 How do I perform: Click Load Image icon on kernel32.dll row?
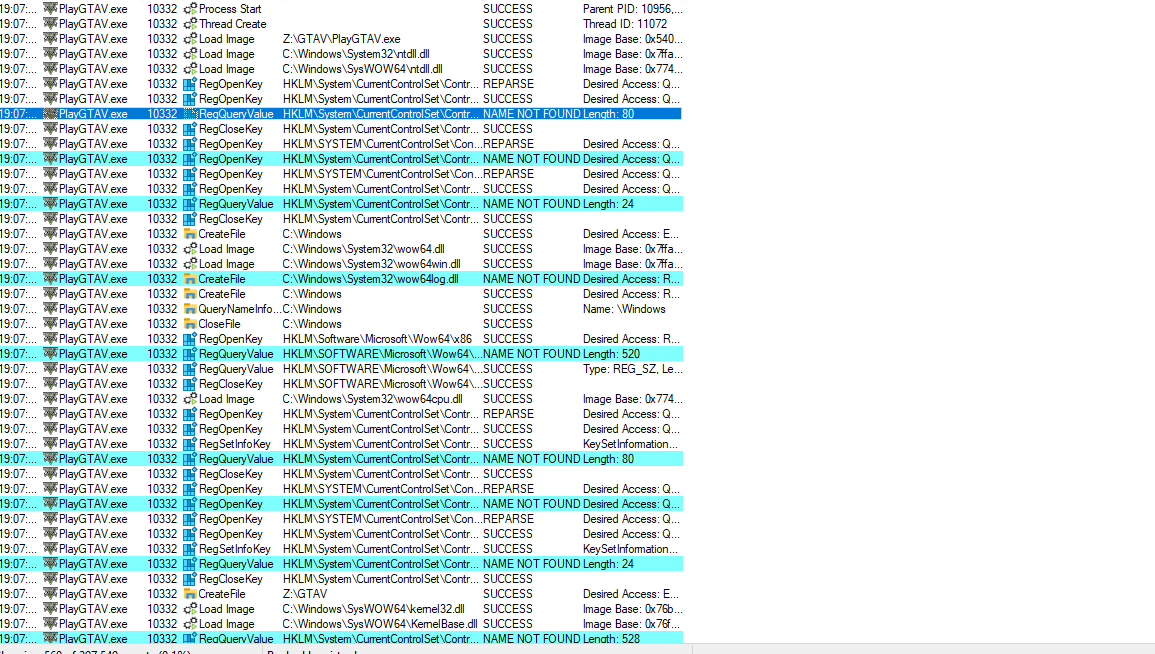click(190, 609)
